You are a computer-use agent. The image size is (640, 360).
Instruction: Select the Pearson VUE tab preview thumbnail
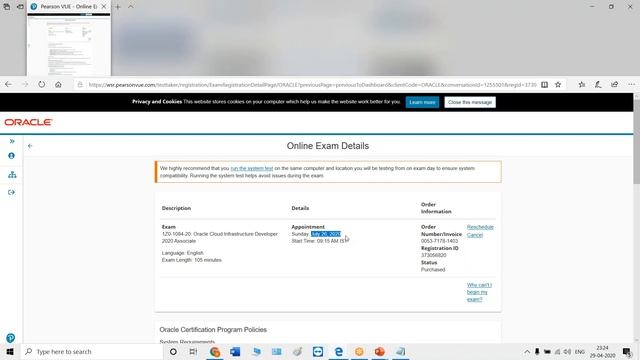click(x=69, y=45)
